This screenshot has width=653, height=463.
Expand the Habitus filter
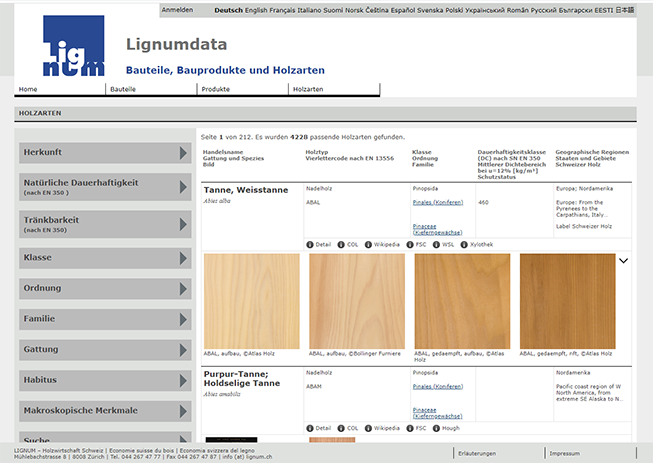click(x=105, y=381)
